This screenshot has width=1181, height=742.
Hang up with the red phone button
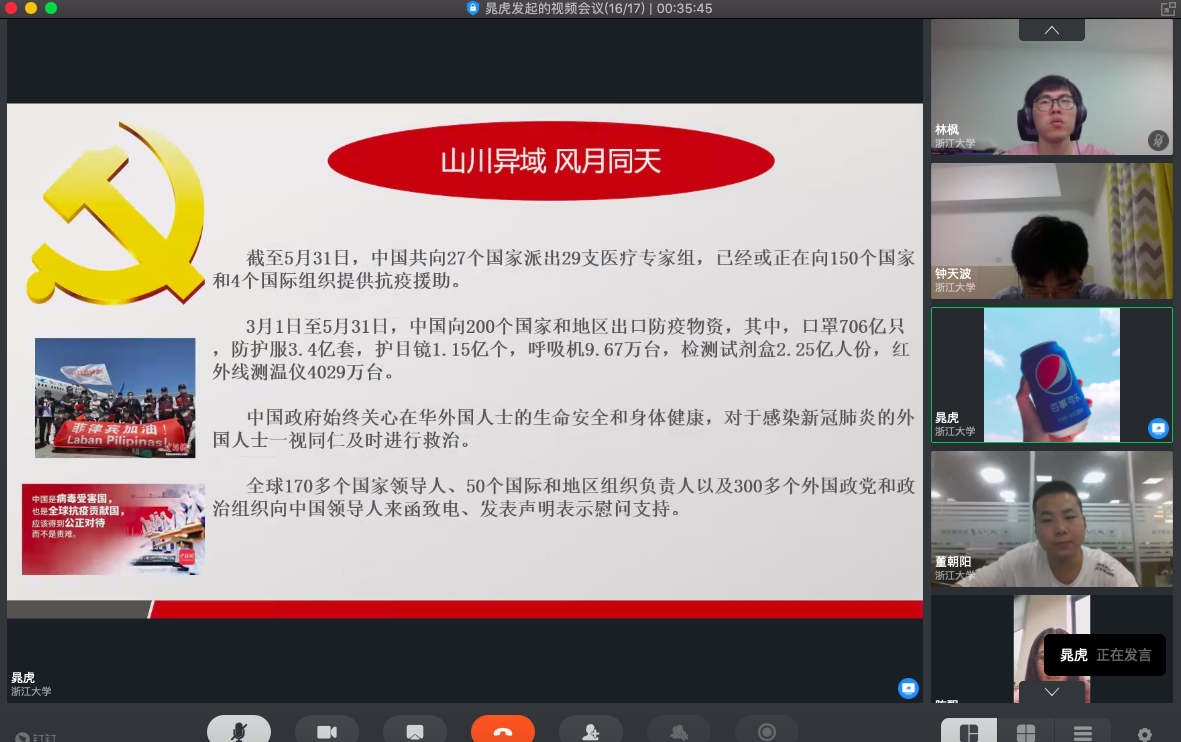point(502,731)
